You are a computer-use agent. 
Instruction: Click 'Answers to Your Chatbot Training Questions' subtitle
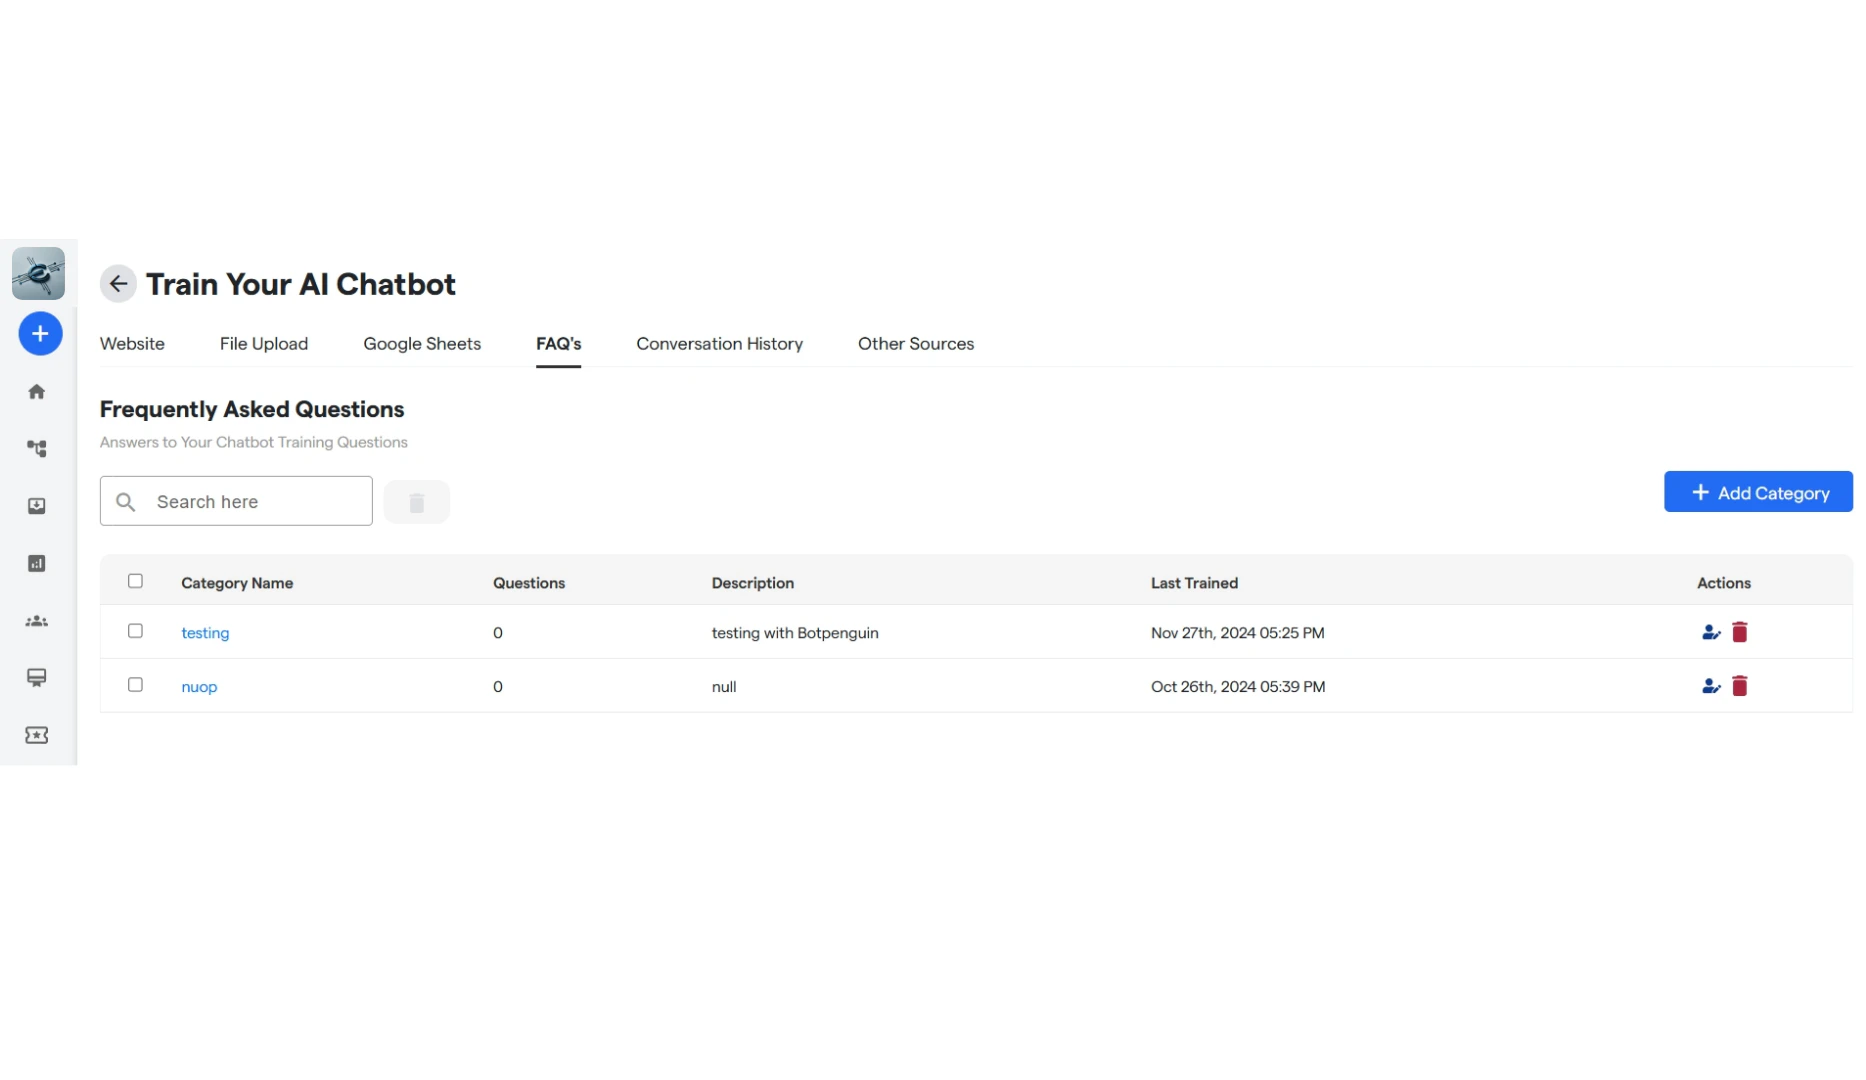(254, 442)
